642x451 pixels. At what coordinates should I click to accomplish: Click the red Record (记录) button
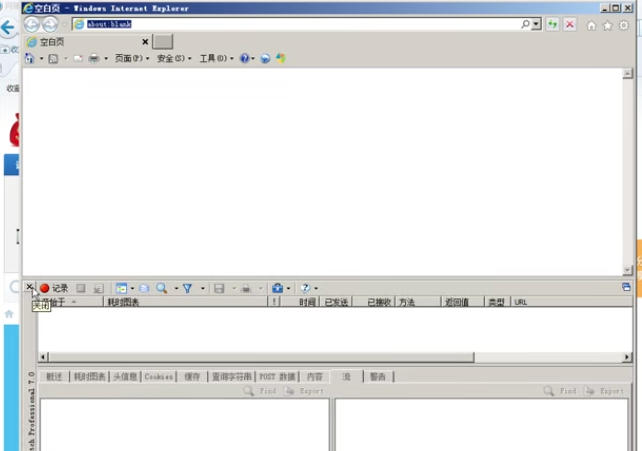pos(54,288)
